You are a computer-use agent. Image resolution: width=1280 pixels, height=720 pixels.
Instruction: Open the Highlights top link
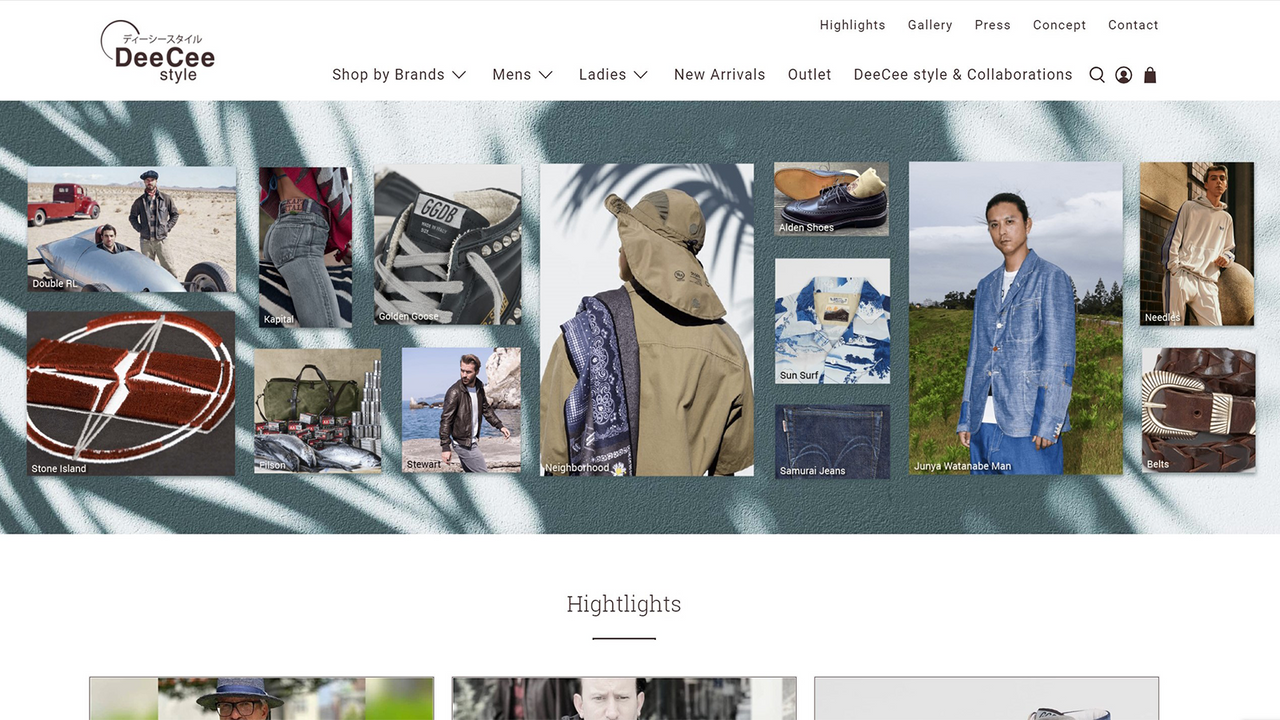853,25
